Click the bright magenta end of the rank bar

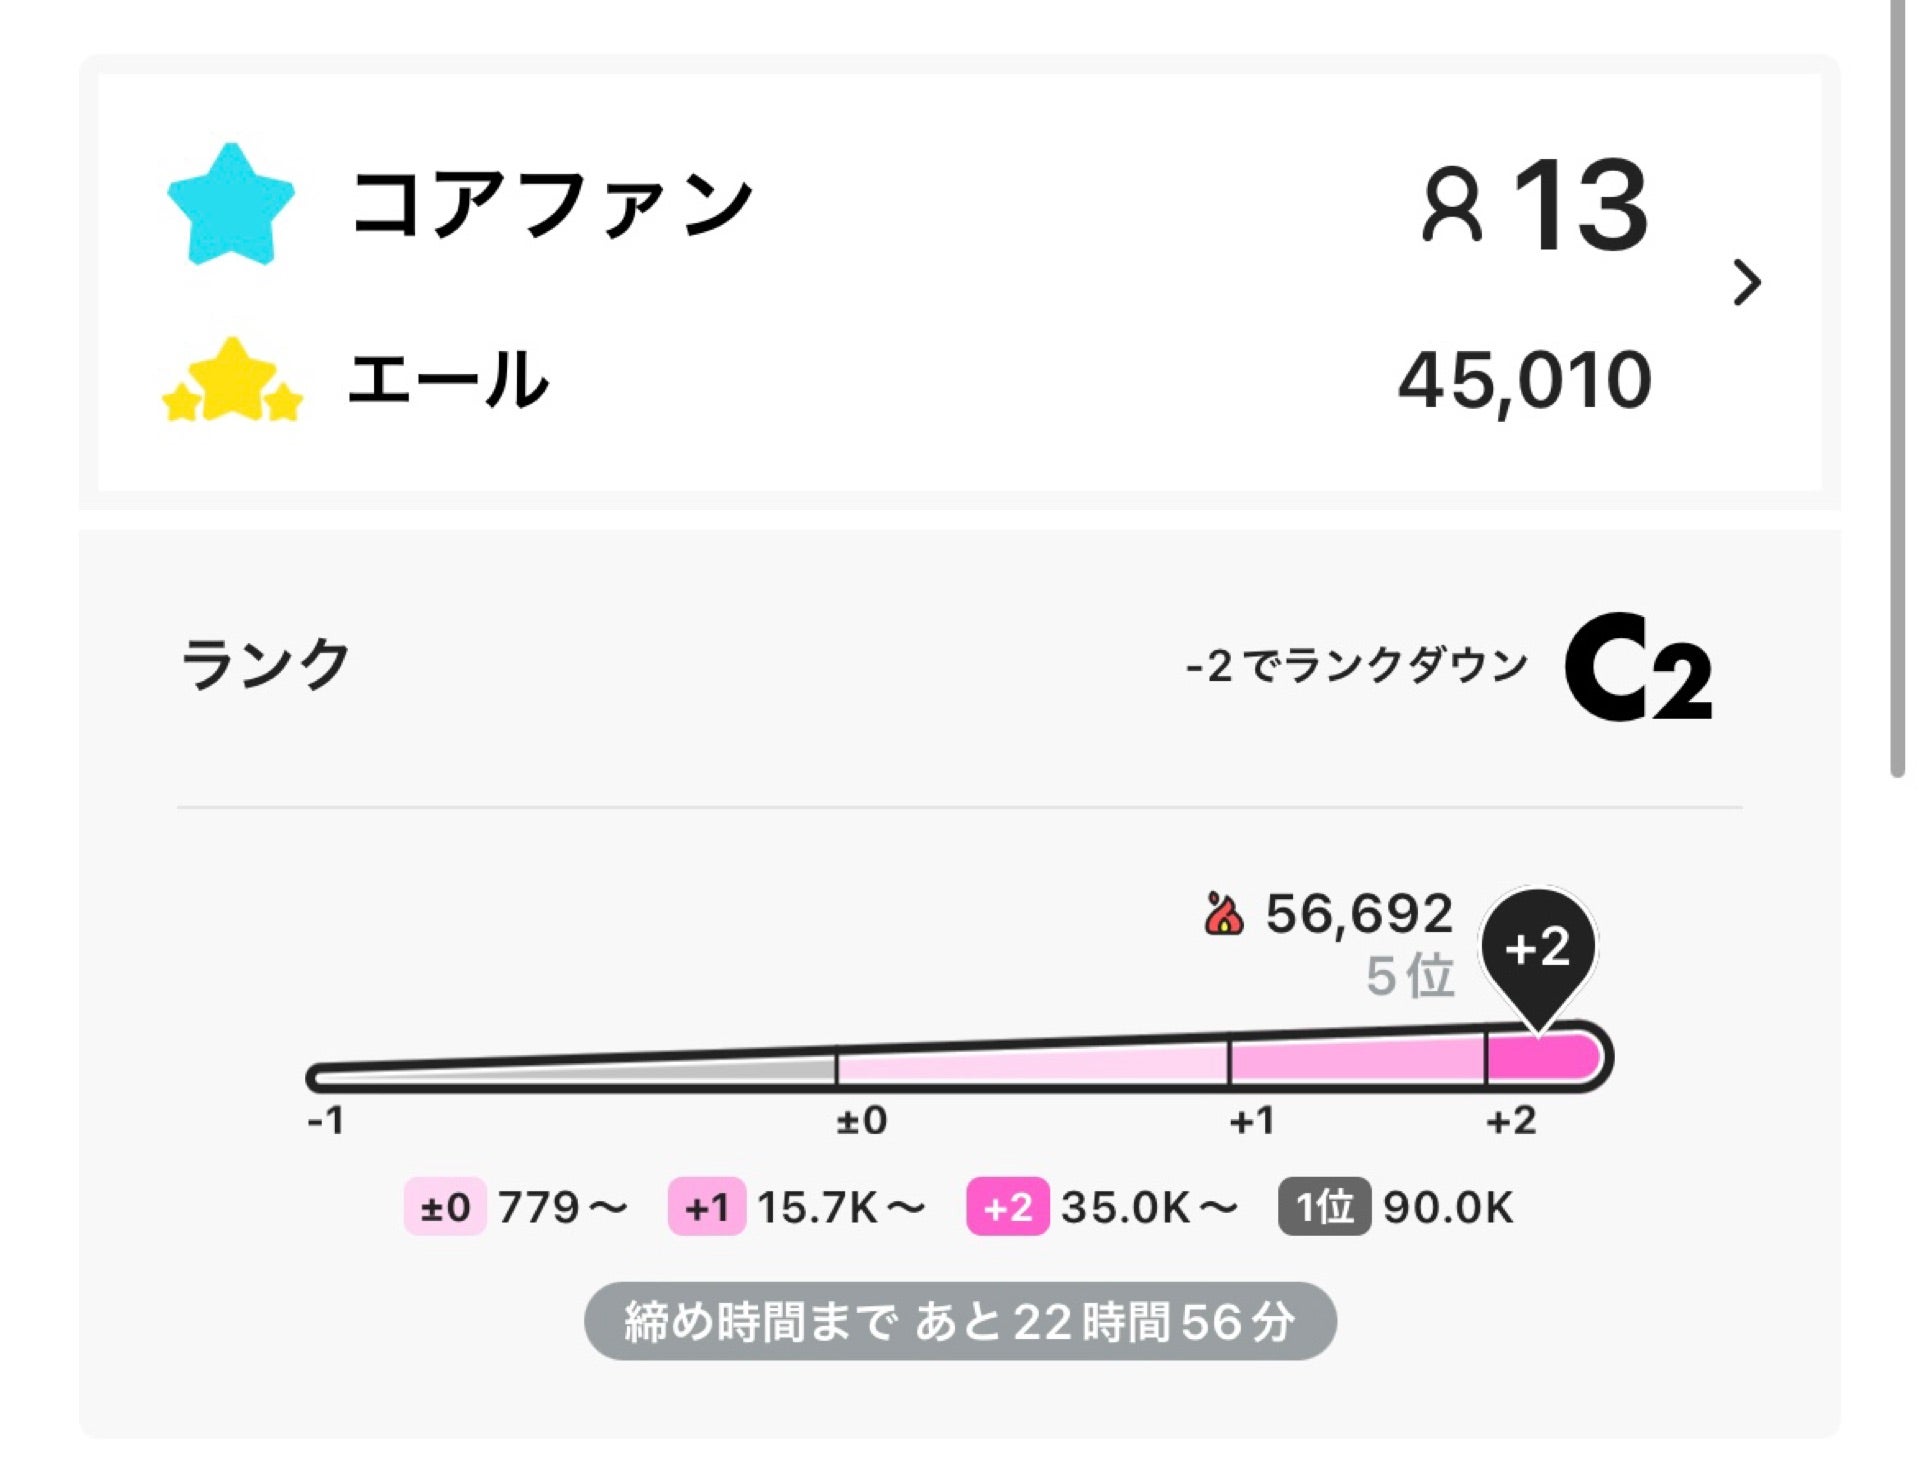point(1545,1058)
